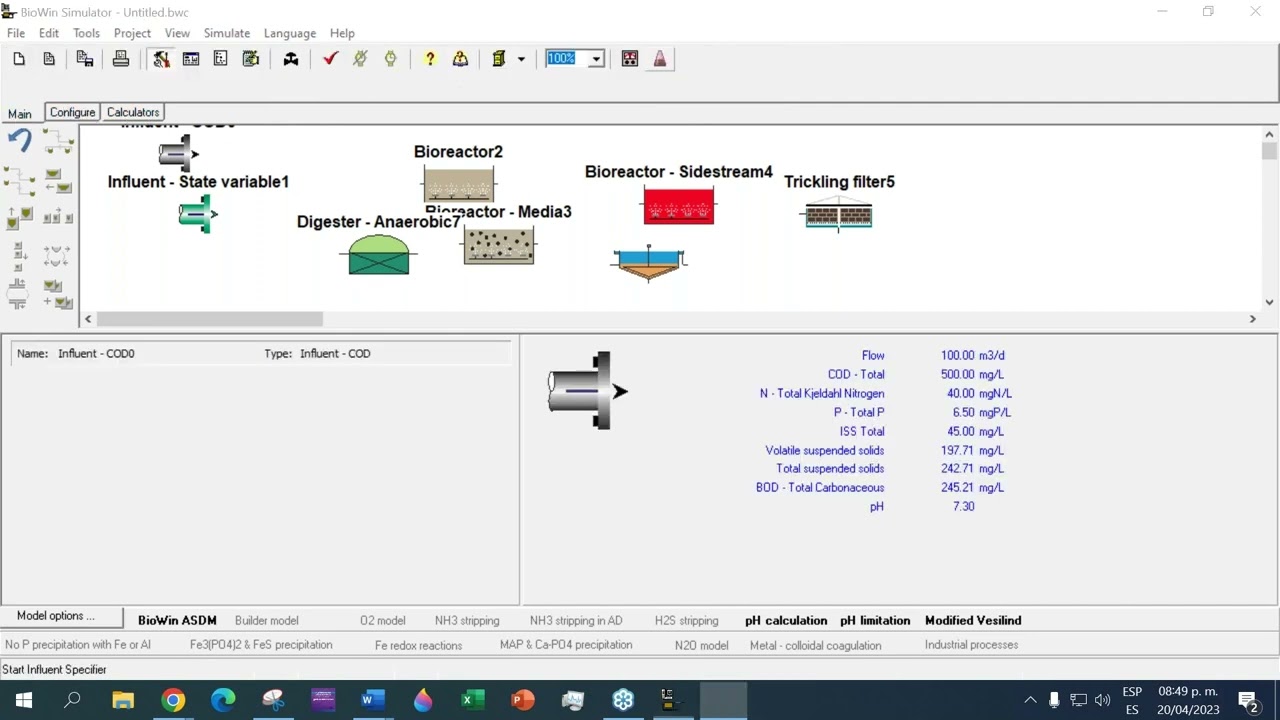This screenshot has height=720, width=1280.
Task: Open the Tools menu
Action: (x=86, y=33)
